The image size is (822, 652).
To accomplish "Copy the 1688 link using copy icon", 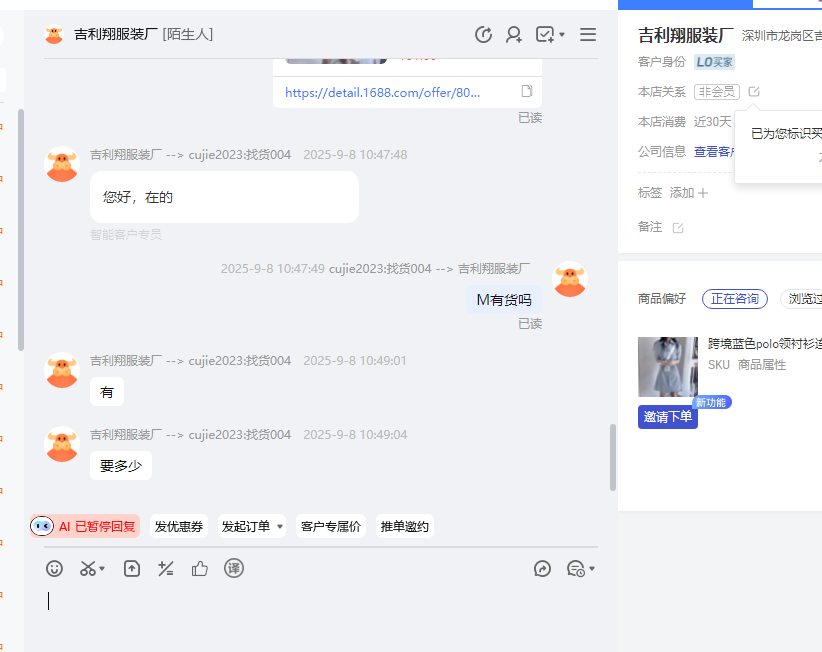I will pyautogui.click(x=527, y=92).
